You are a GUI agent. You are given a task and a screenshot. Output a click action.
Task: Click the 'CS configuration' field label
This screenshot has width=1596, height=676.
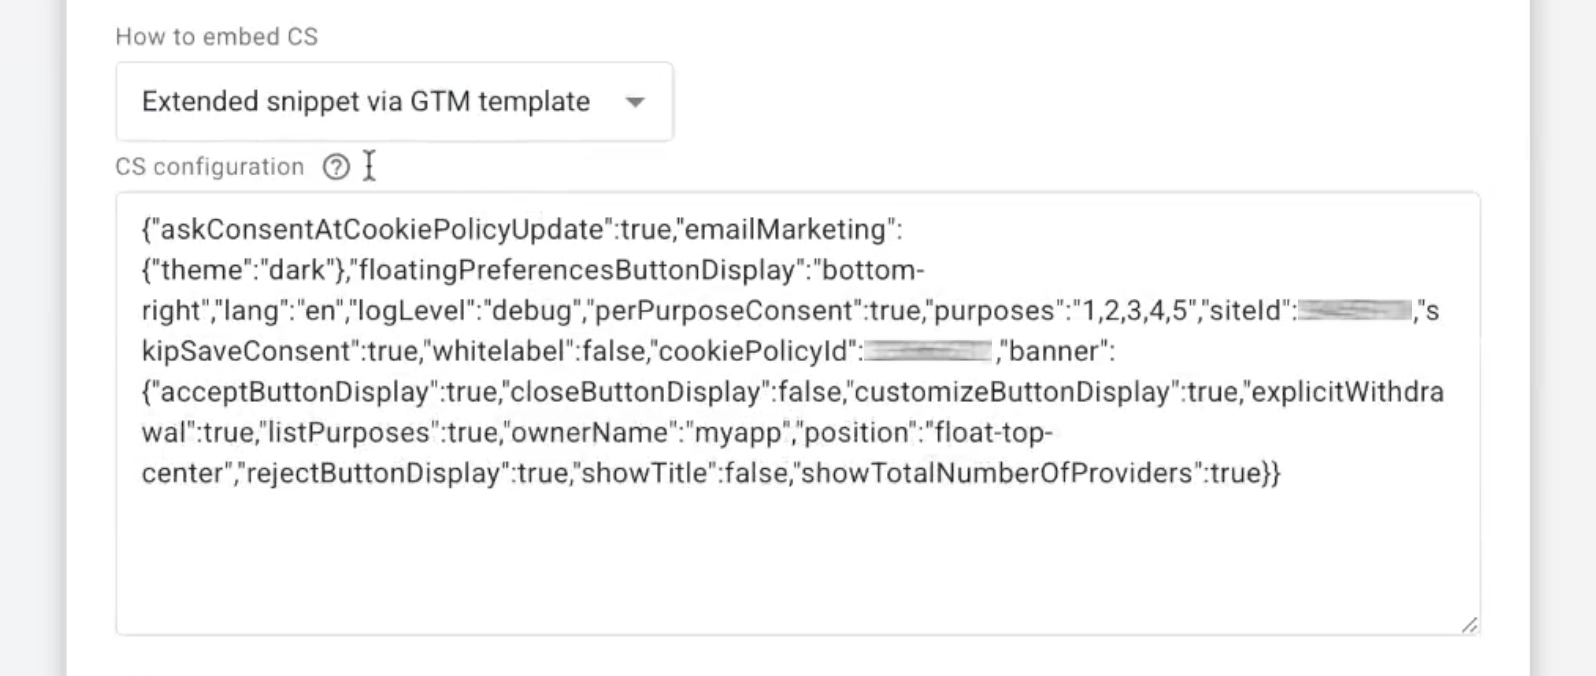[209, 167]
